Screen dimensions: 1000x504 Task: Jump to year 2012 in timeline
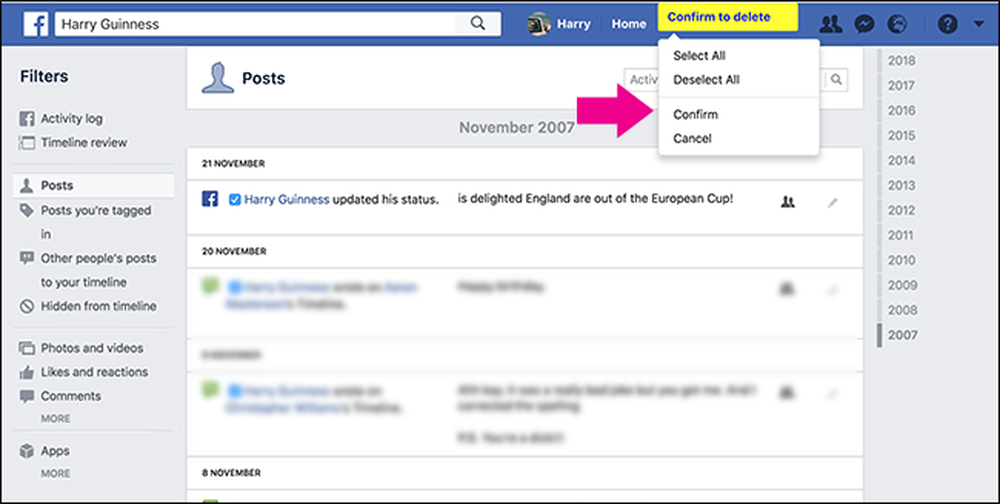901,210
